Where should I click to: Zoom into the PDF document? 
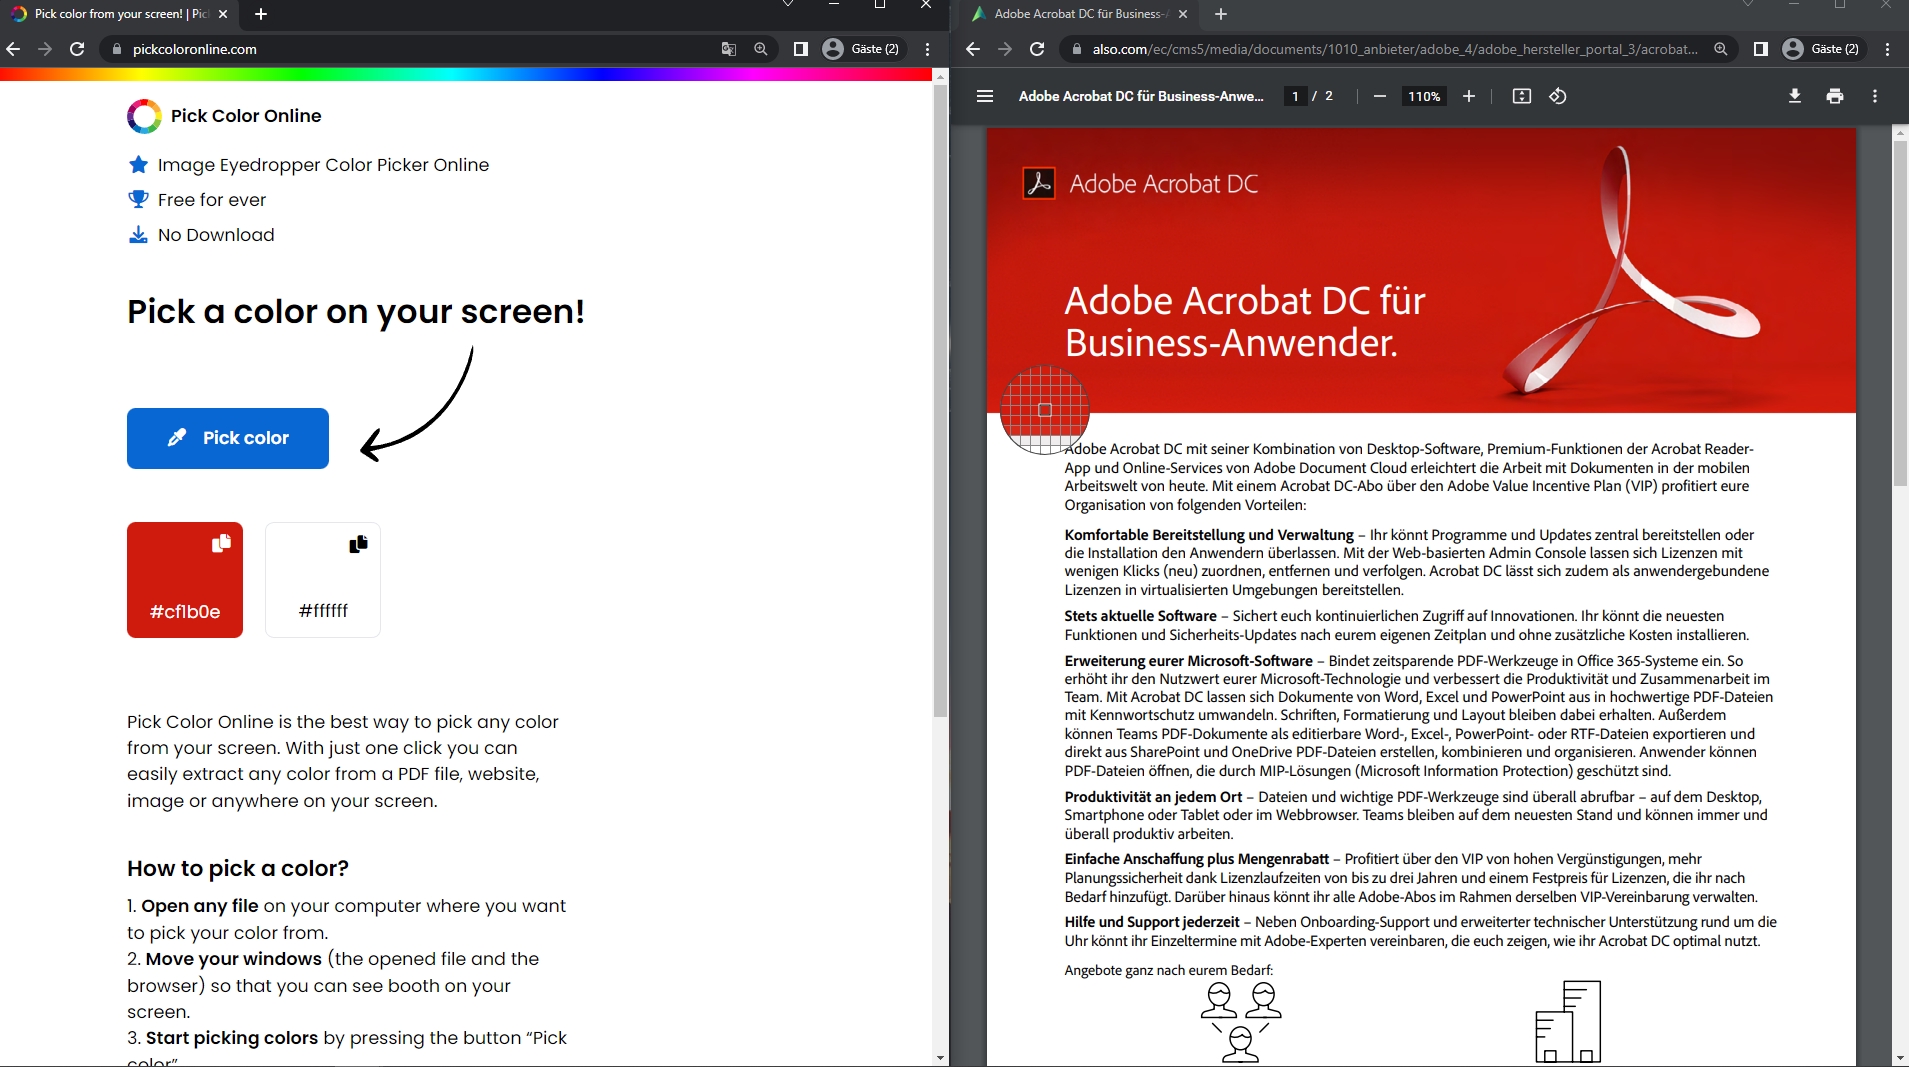(x=1468, y=96)
